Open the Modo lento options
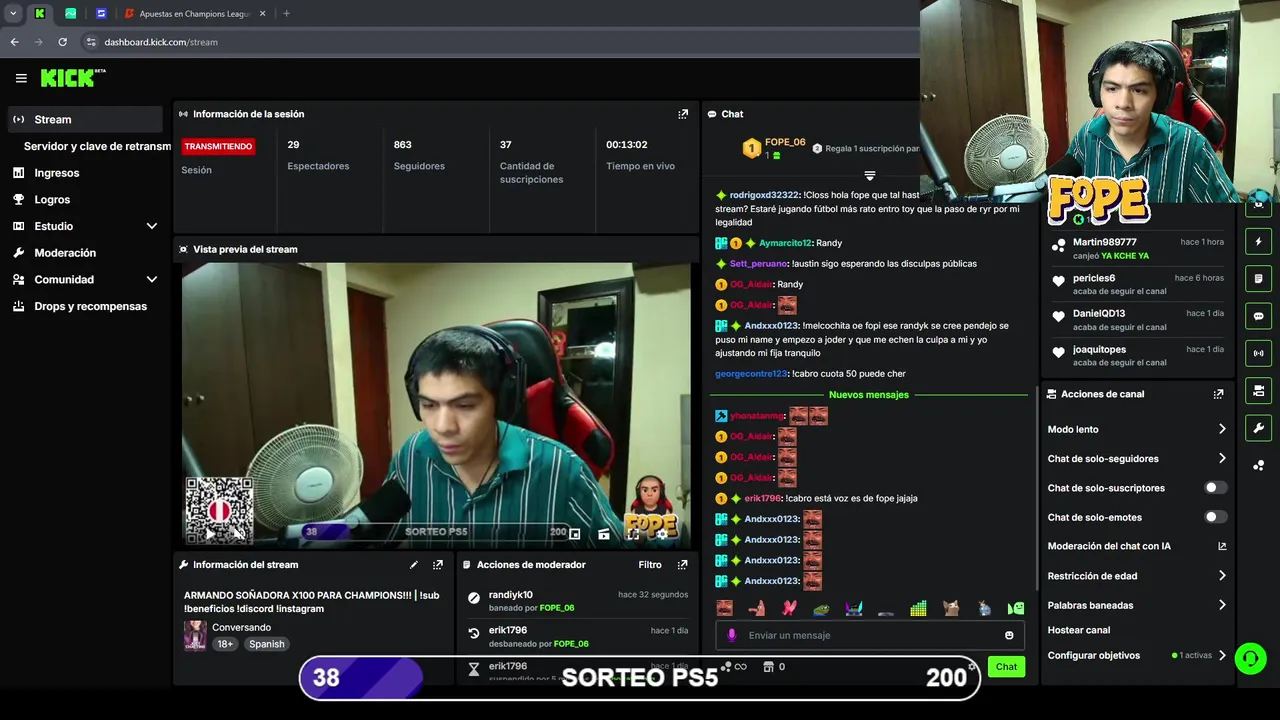1280x720 pixels. (1137, 429)
